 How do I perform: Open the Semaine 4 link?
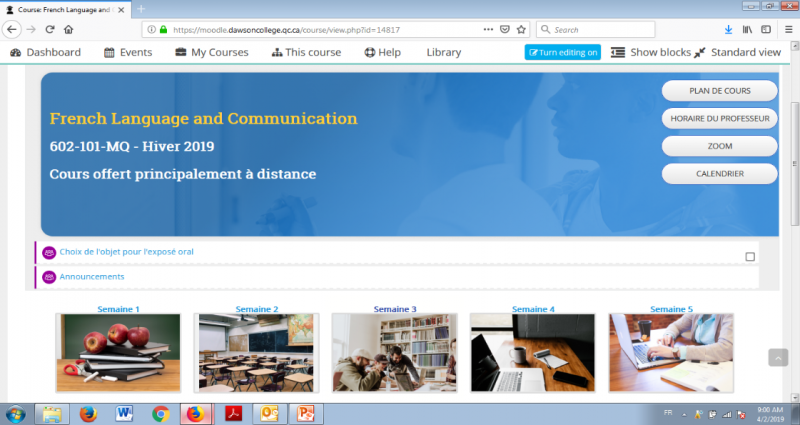533,309
